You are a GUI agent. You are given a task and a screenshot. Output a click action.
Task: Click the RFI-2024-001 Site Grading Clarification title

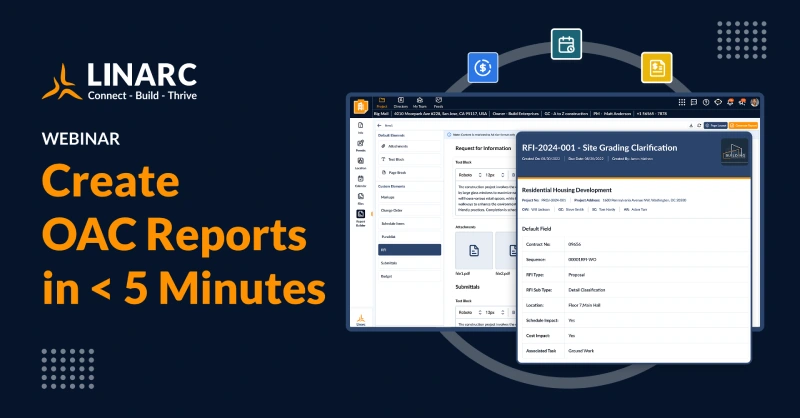pyautogui.click(x=599, y=147)
